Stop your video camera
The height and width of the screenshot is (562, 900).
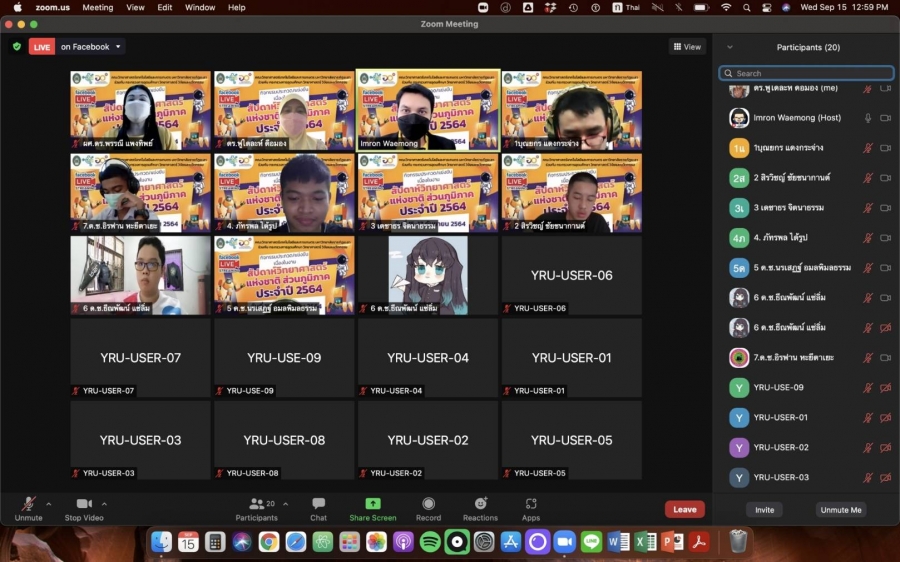tap(84, 504)
